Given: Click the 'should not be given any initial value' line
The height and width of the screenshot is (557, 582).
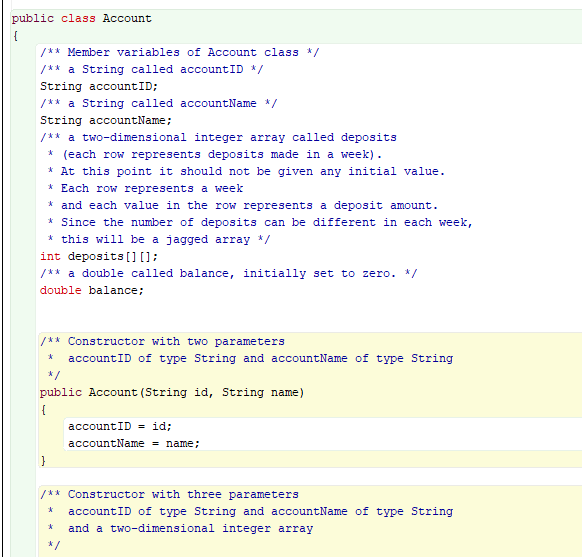Looking at the screenshot, I should click(x=246, y=171).
